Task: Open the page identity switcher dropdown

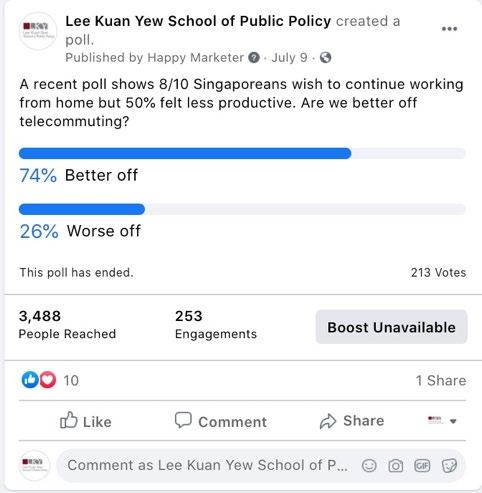Action: pos(442,421)
